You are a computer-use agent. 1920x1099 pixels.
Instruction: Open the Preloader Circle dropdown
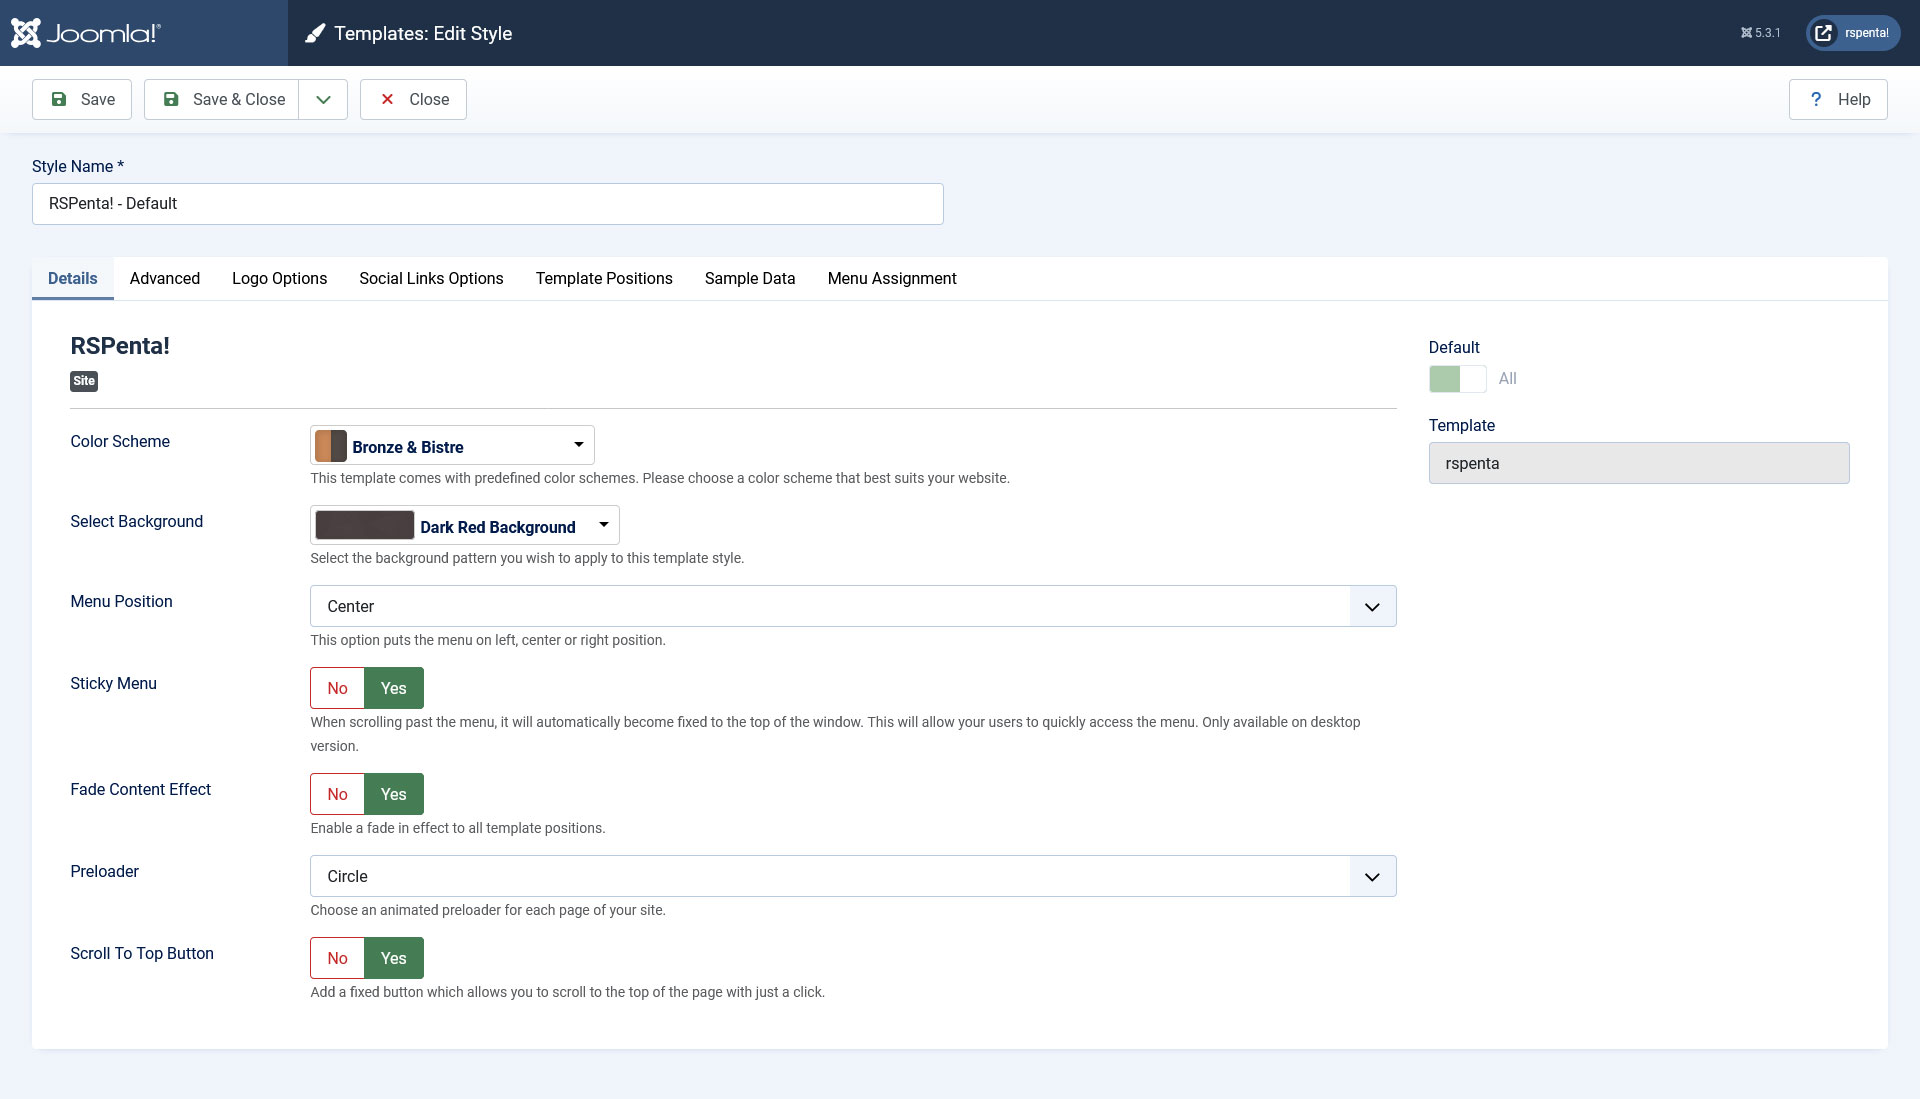852,876
